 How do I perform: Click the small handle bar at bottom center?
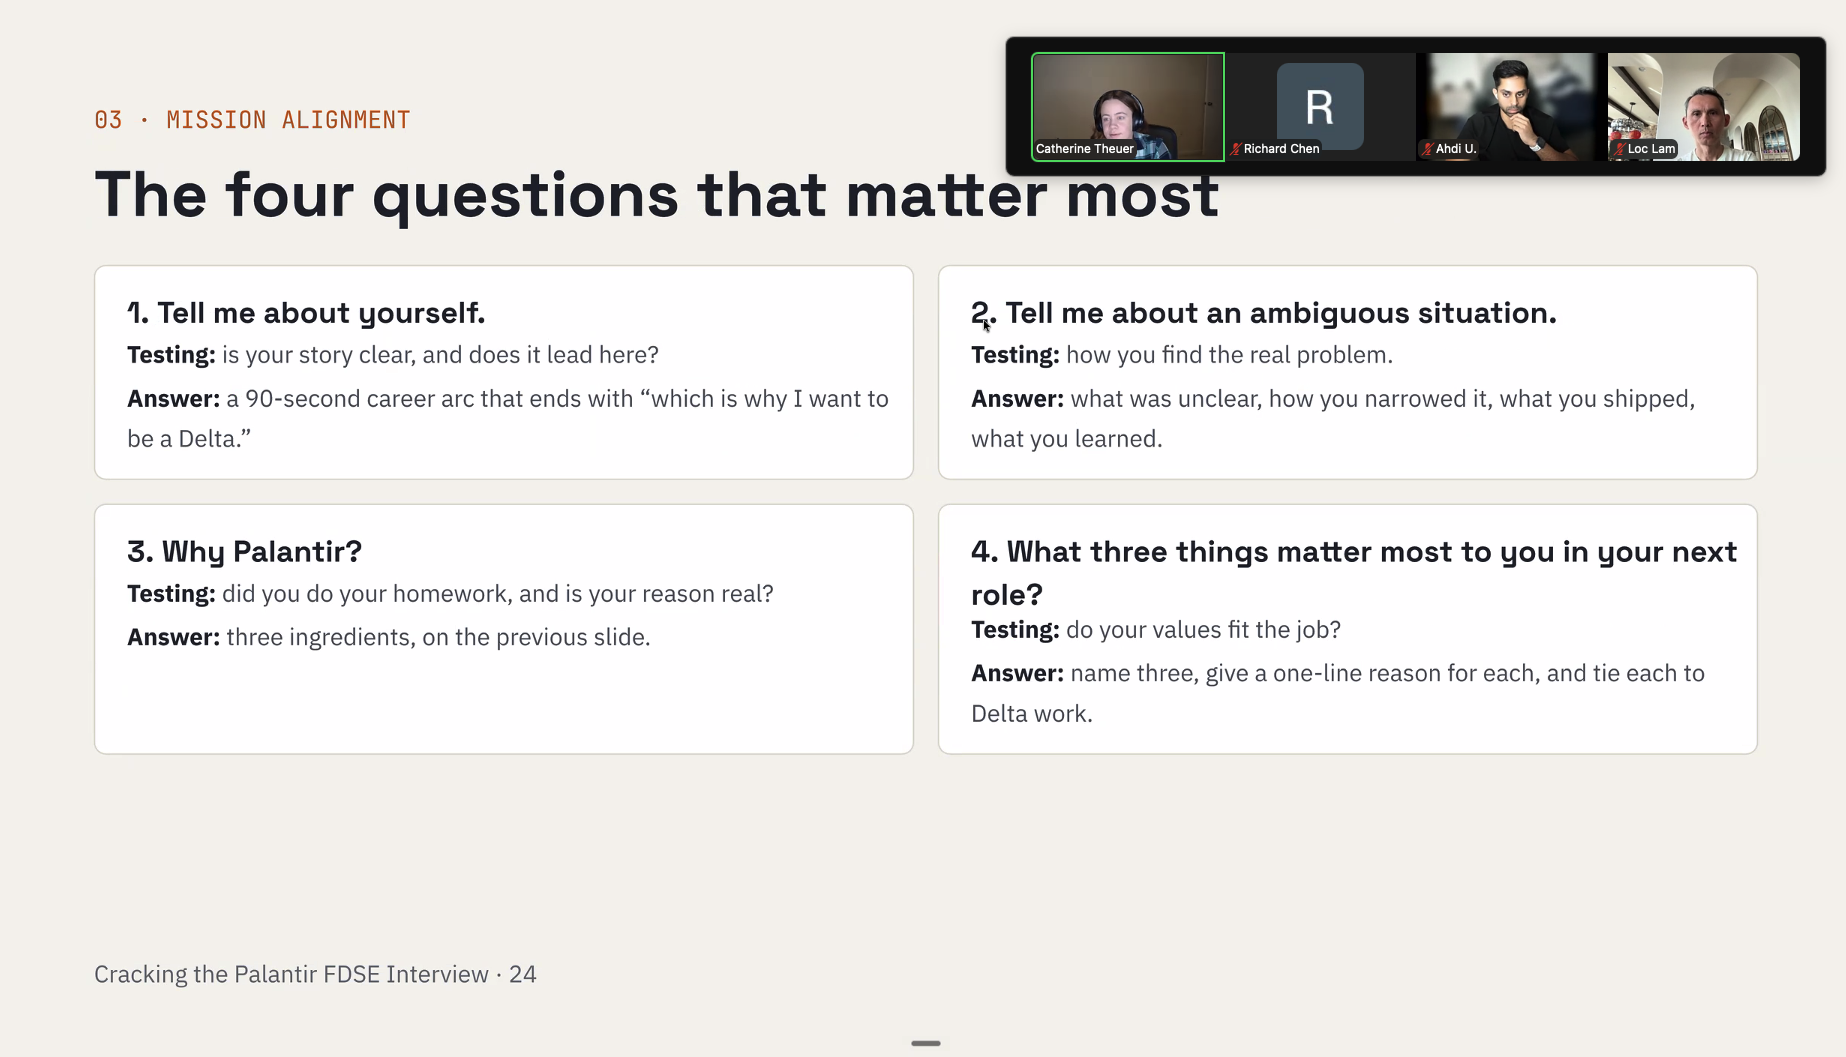926,1043
